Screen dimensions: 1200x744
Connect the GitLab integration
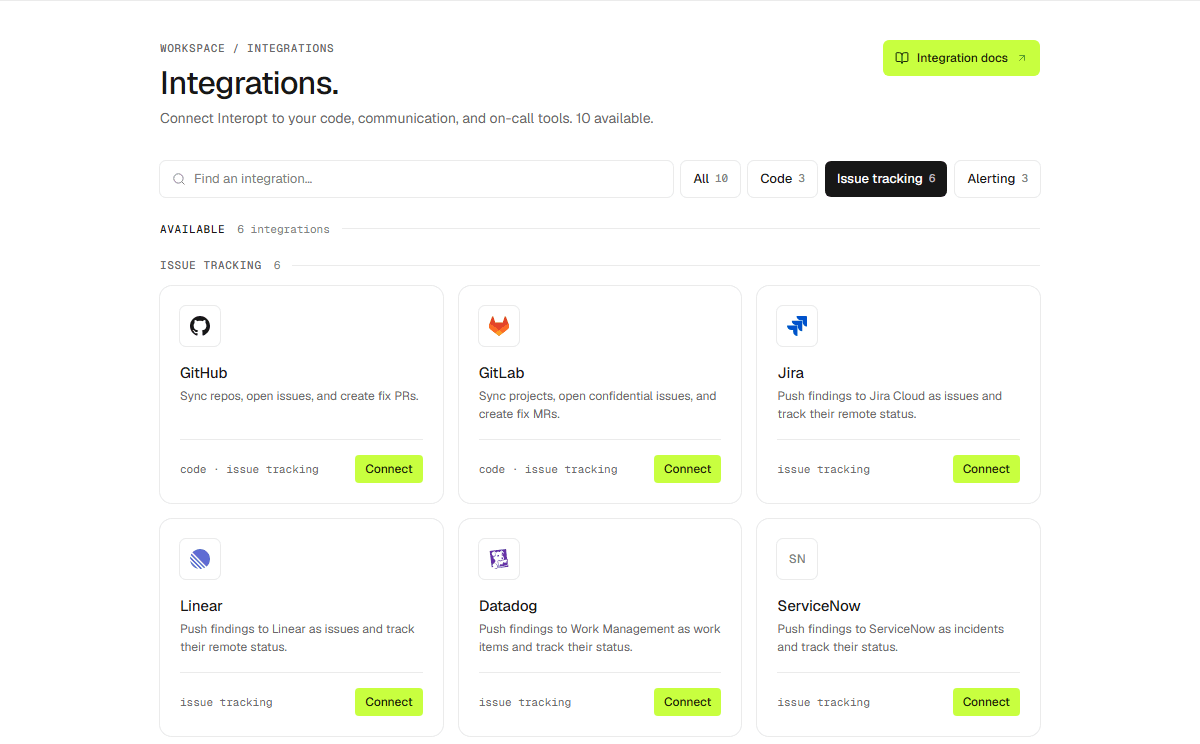tap(688, 469)
